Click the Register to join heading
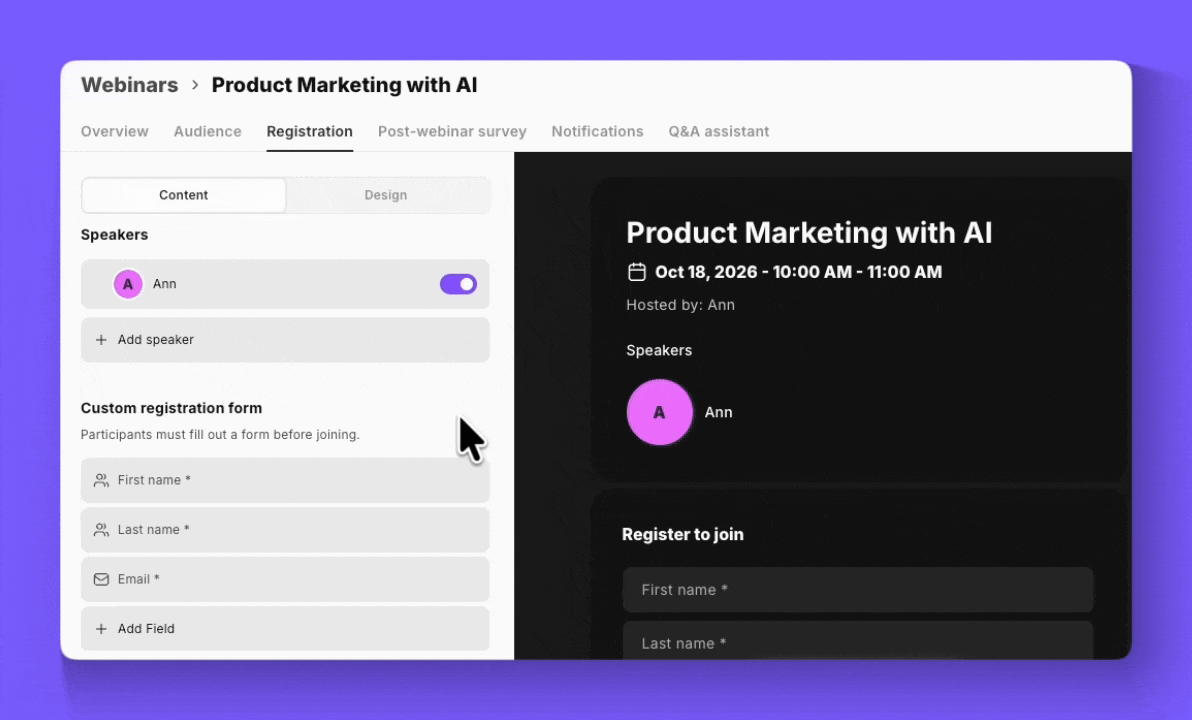Screen dimensions: 1192x720 tap(683, 534)
